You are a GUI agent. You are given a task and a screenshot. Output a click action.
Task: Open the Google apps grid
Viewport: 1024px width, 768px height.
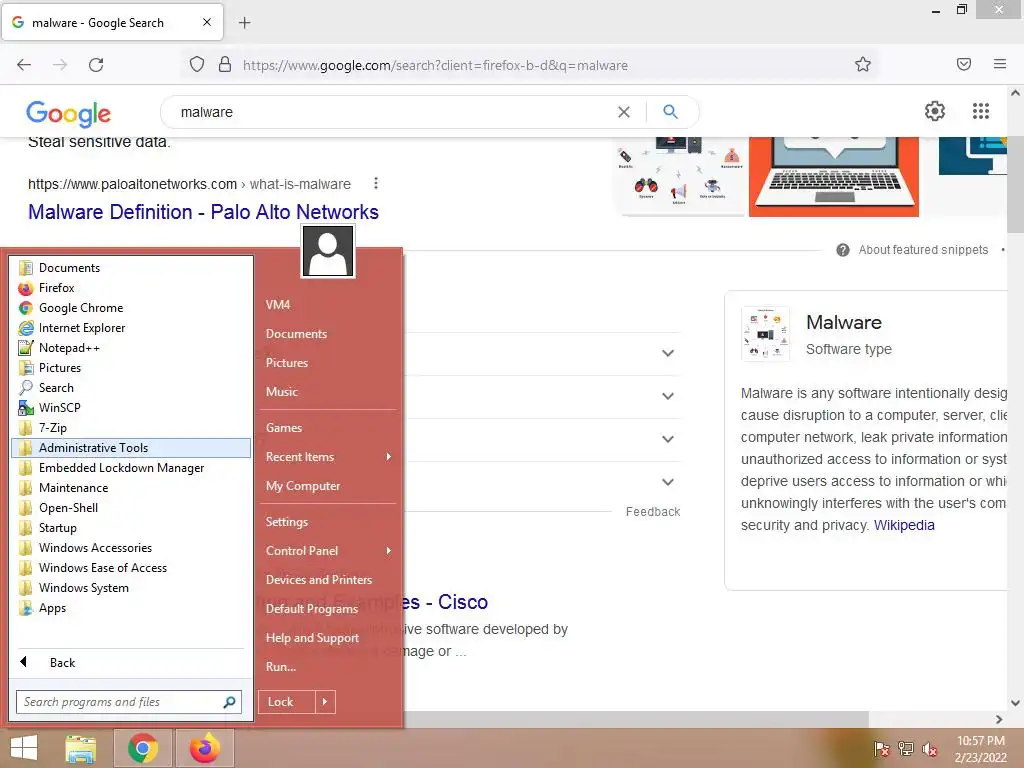(981, 111)
